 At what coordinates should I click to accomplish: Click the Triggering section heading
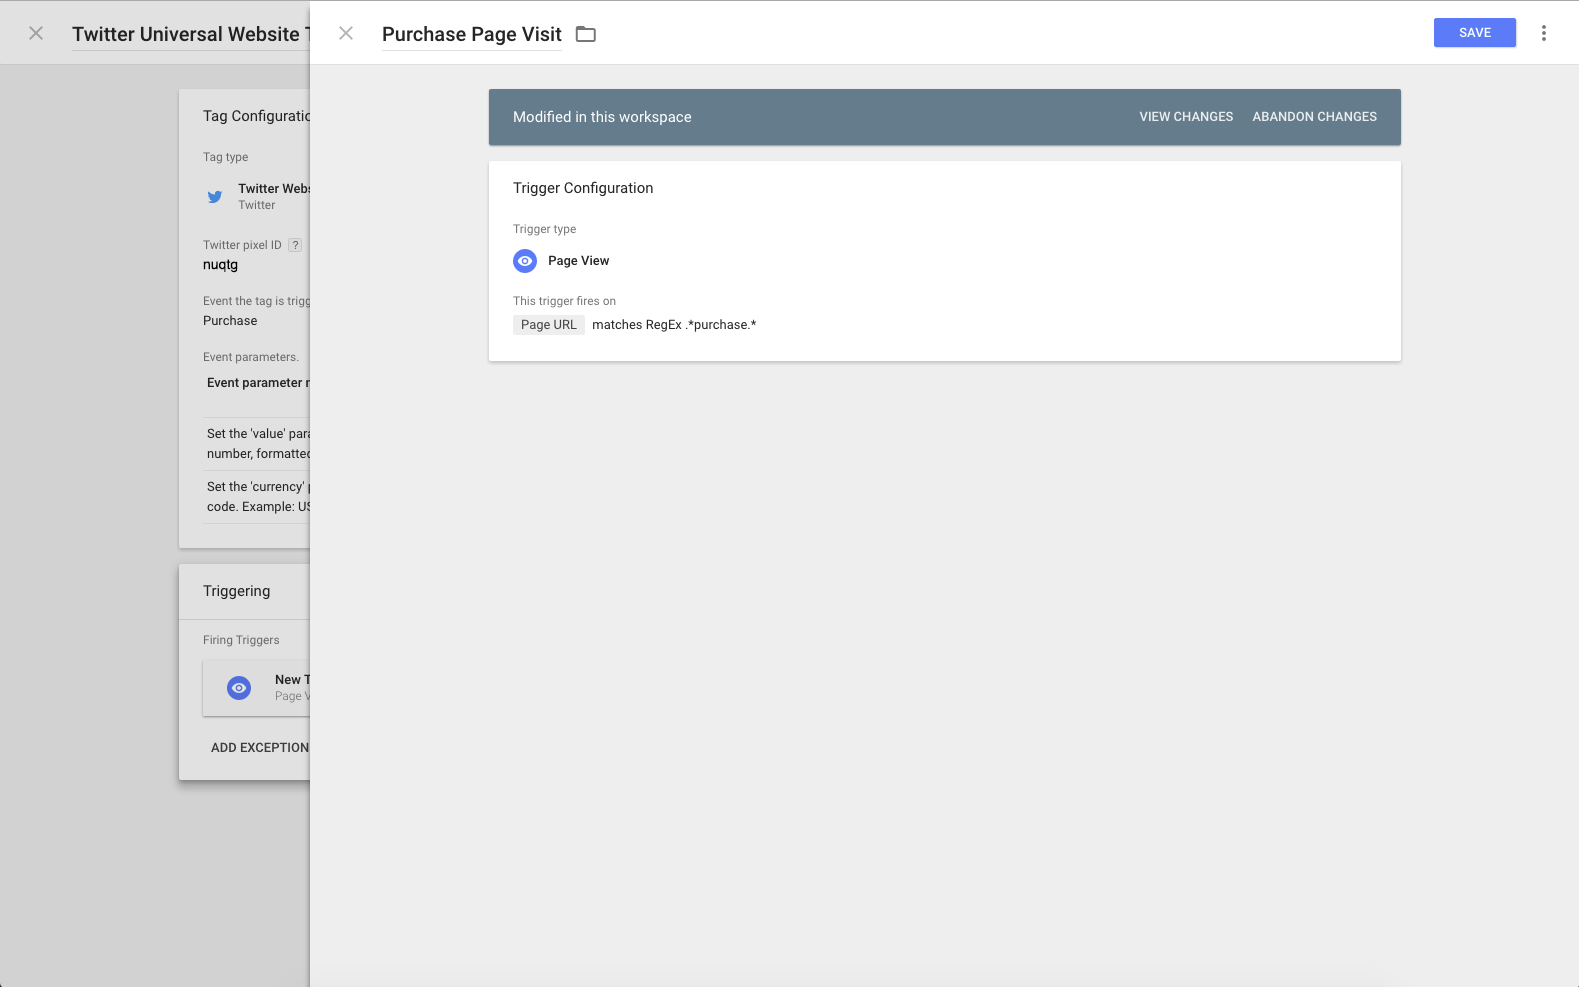(x=236, y=591)
